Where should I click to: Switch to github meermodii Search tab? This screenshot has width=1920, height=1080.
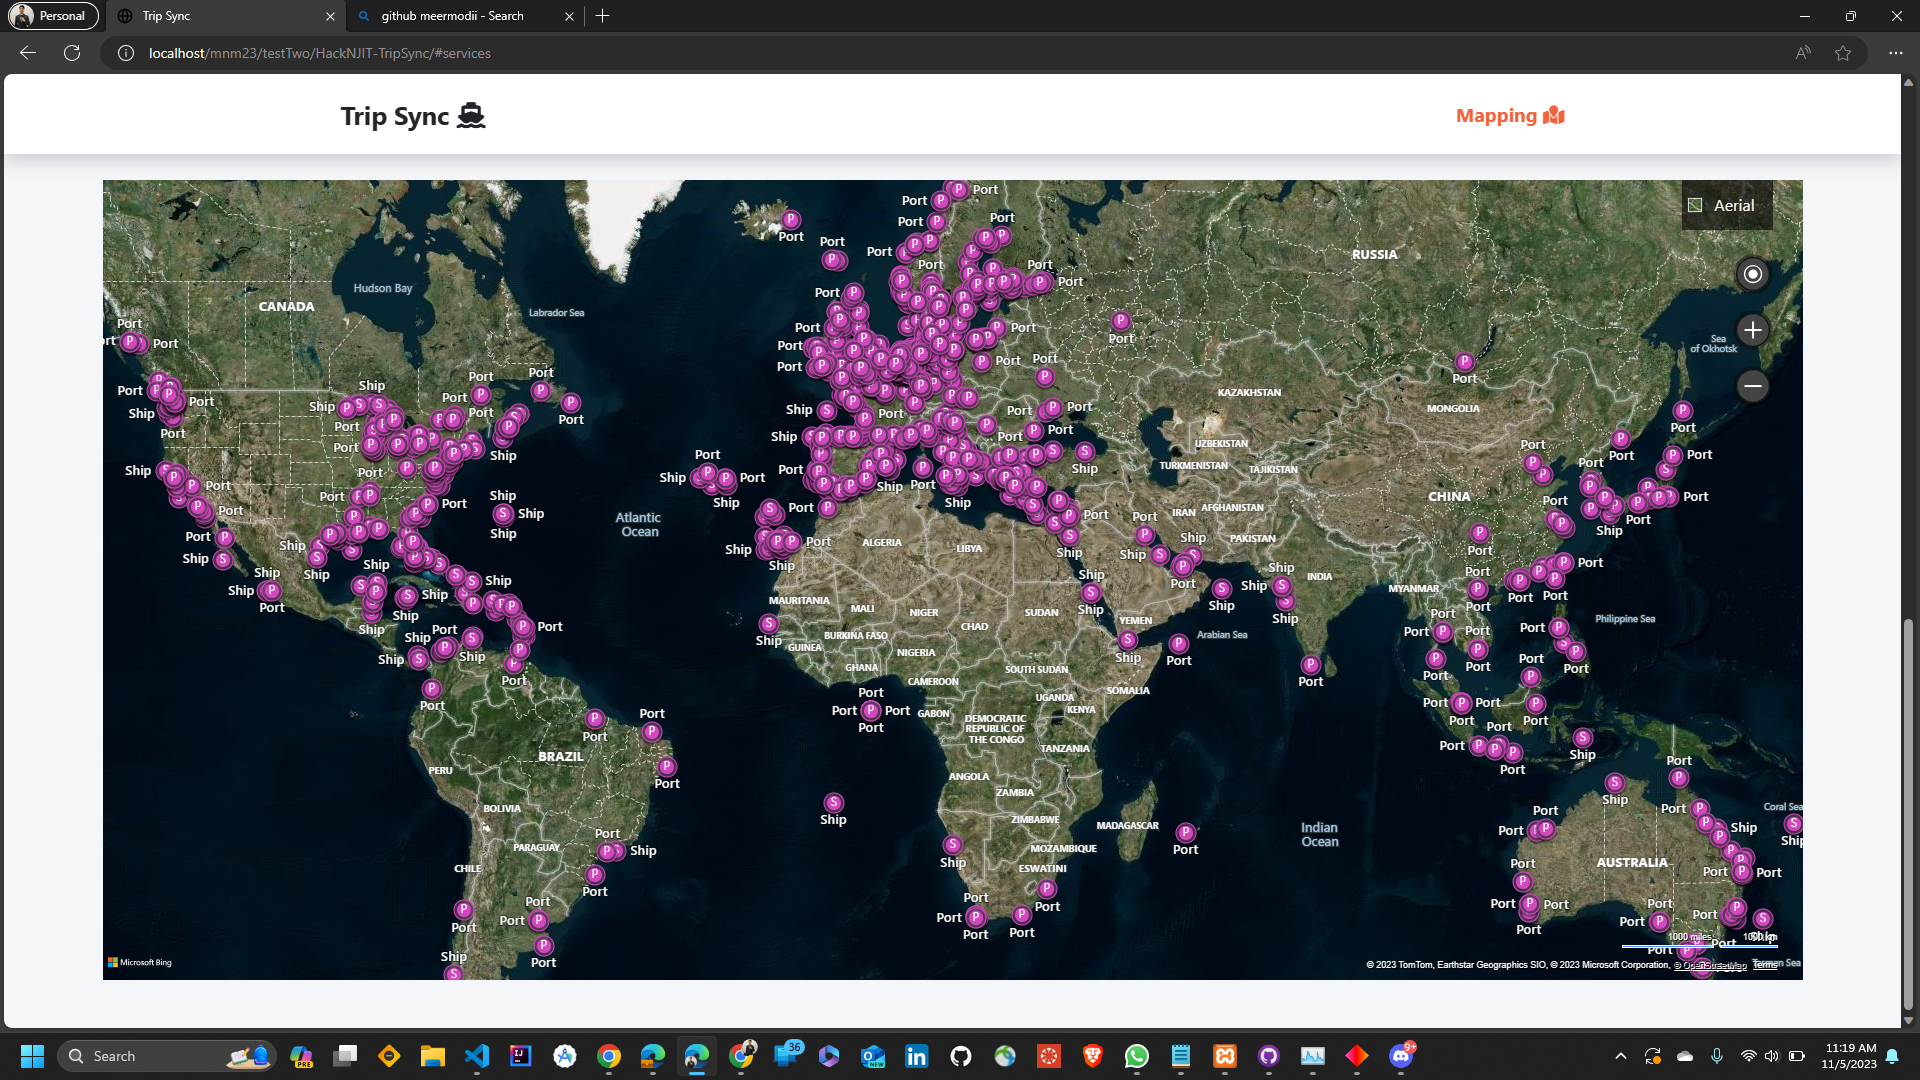[452, 16]
